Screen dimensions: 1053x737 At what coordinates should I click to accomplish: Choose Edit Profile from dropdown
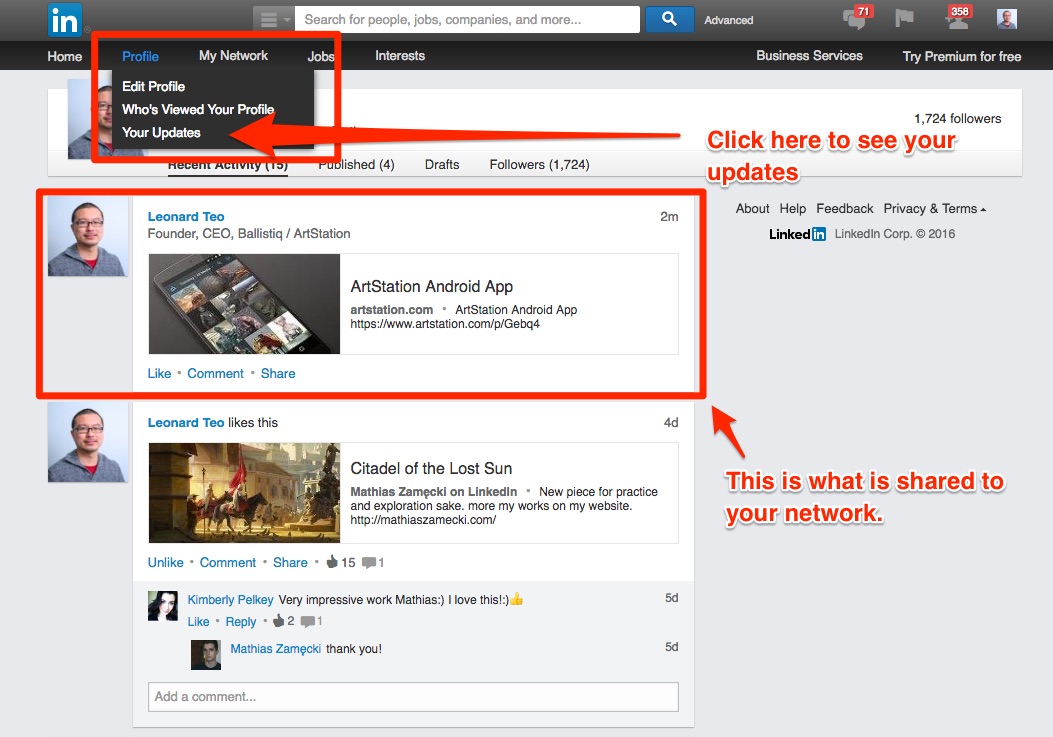pos(153,86)
